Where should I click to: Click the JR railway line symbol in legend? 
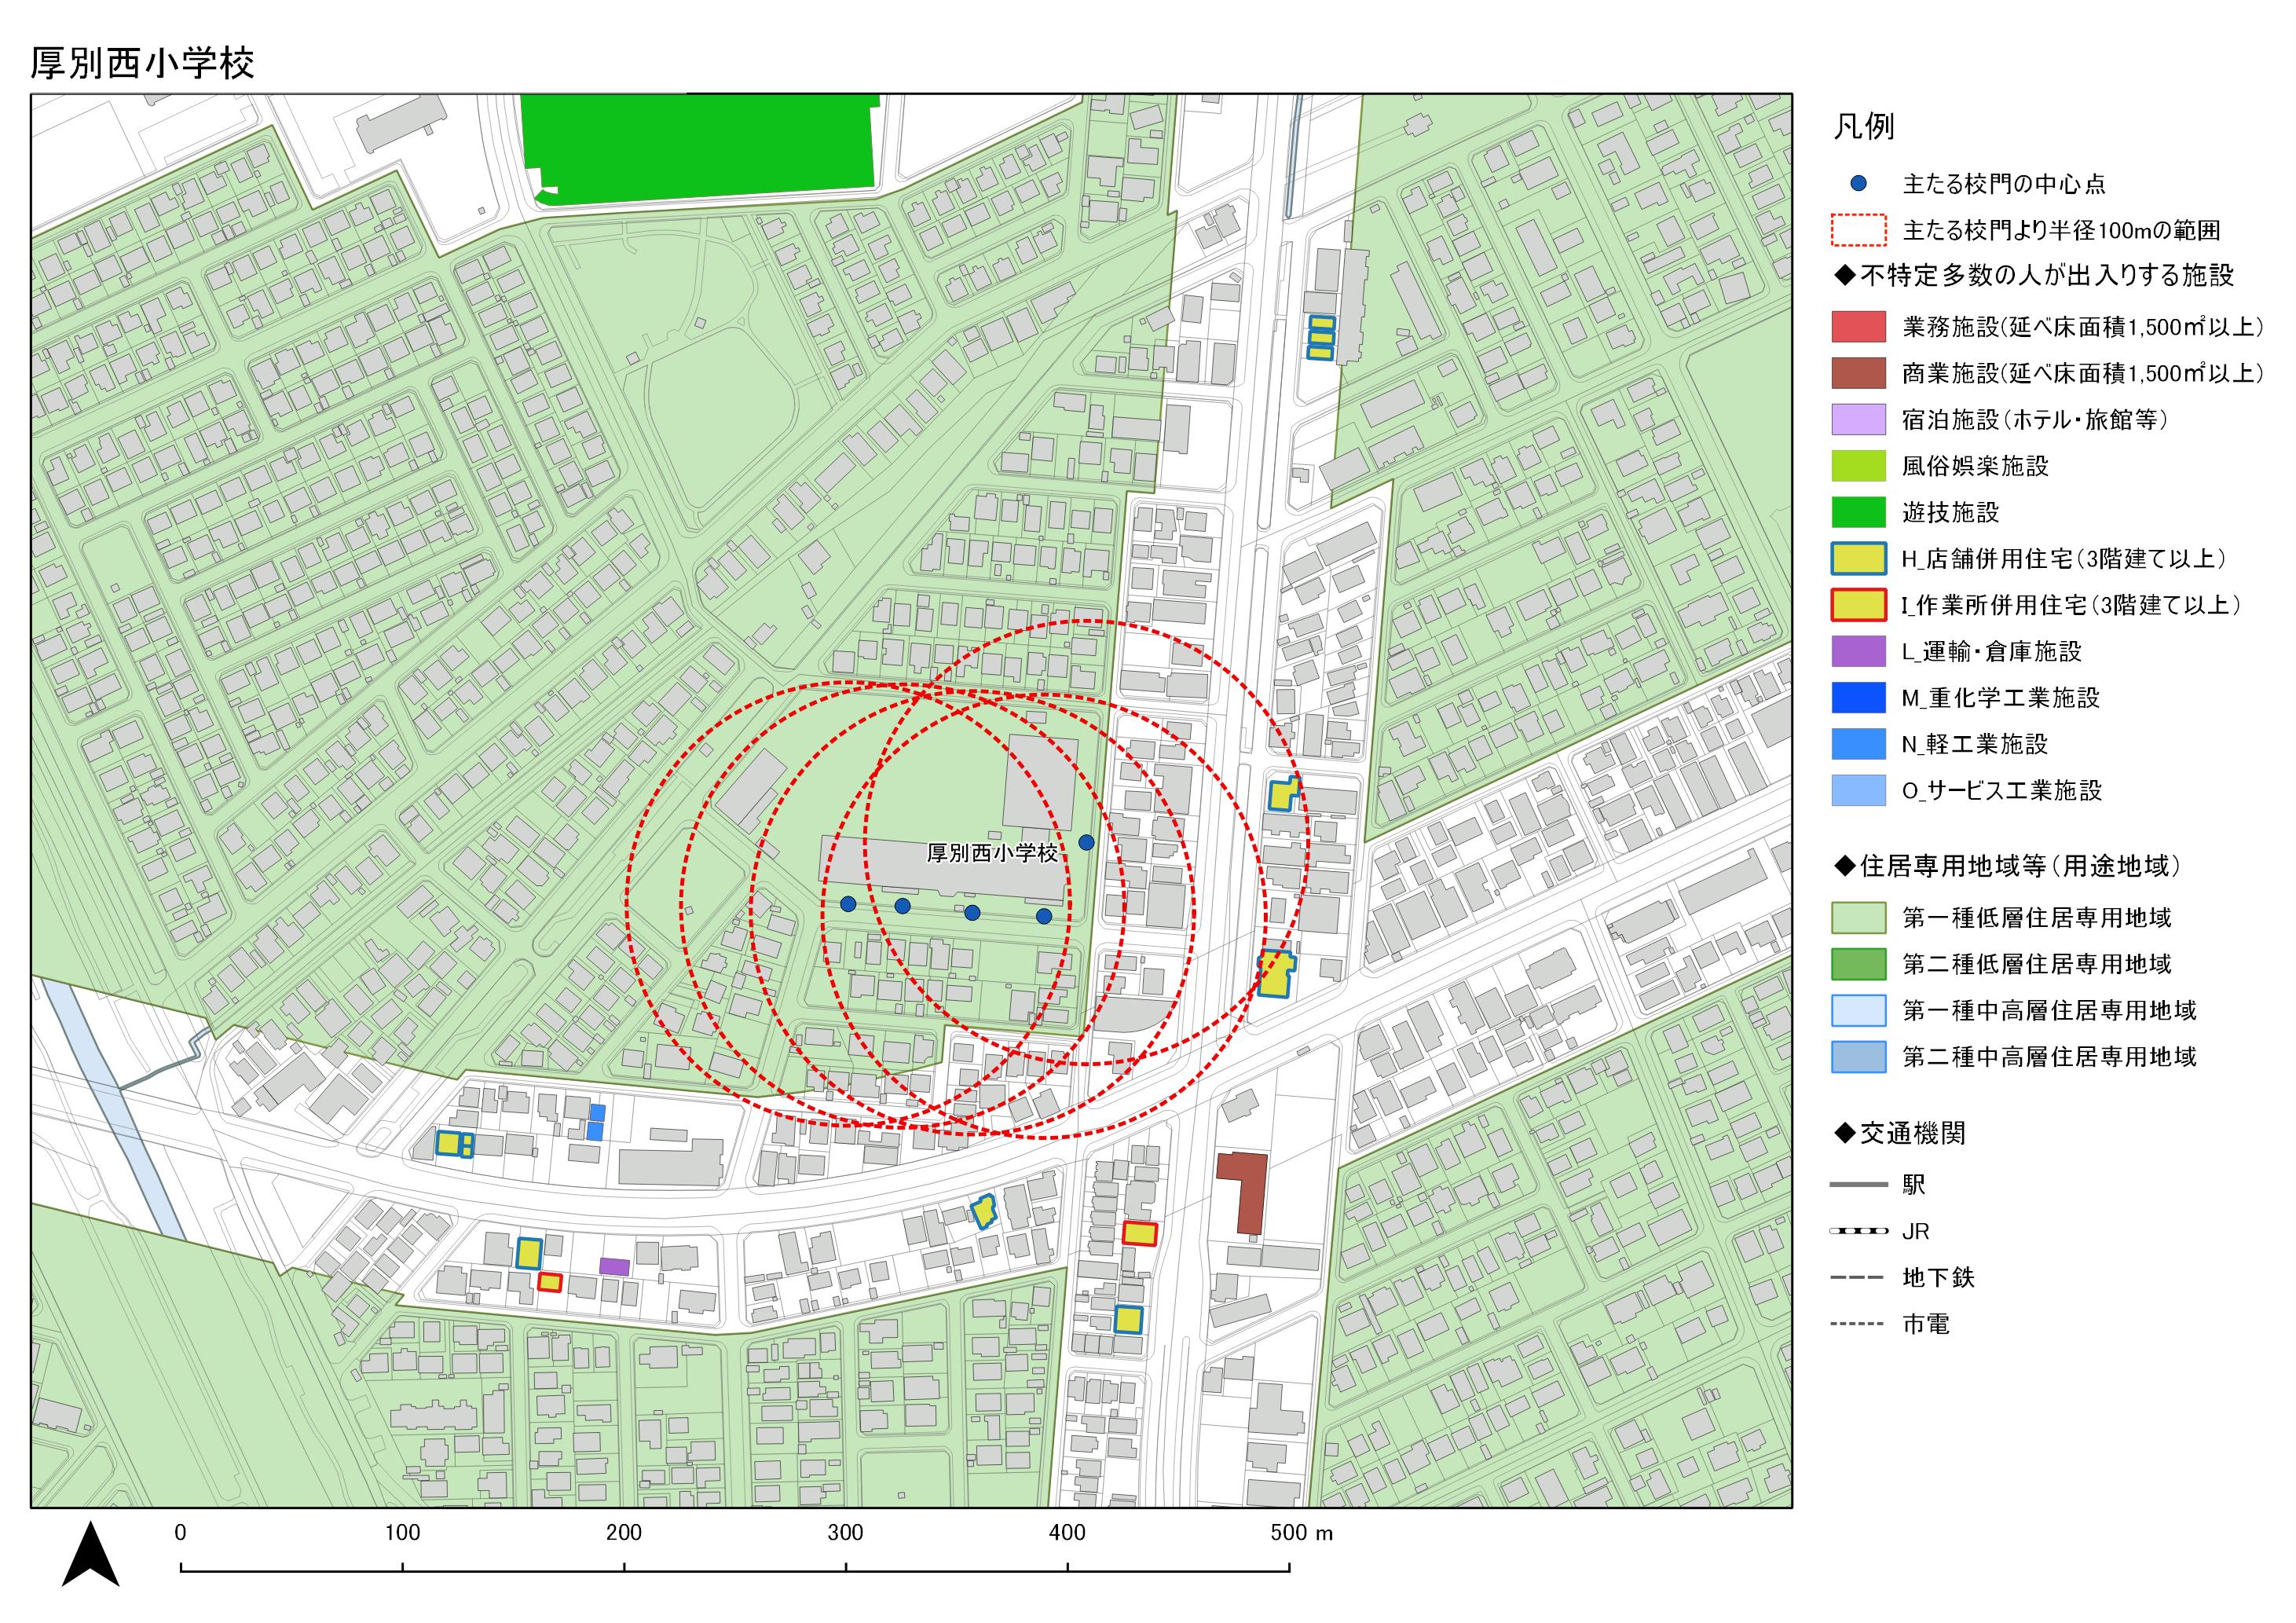1858,1231
